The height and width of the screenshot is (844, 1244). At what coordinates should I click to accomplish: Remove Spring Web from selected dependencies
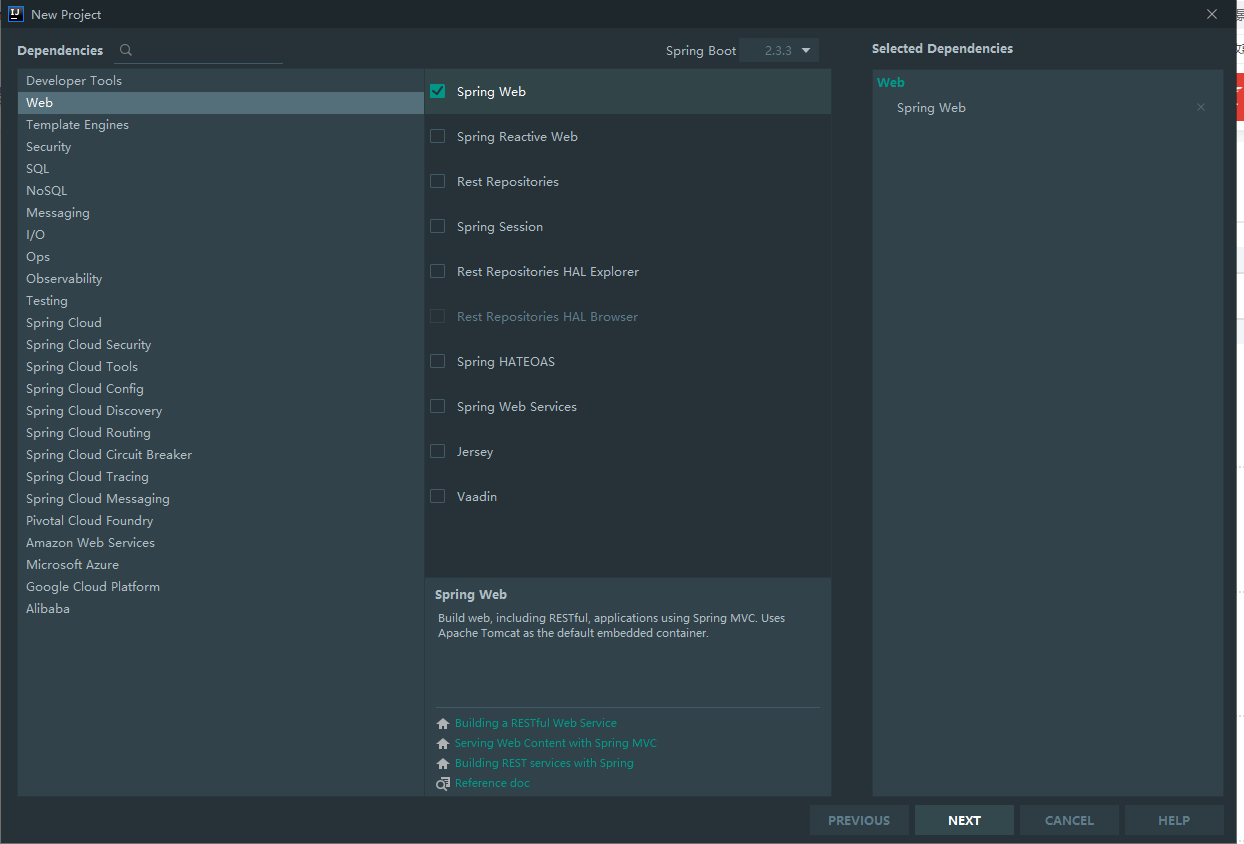tap(1201, 107)
